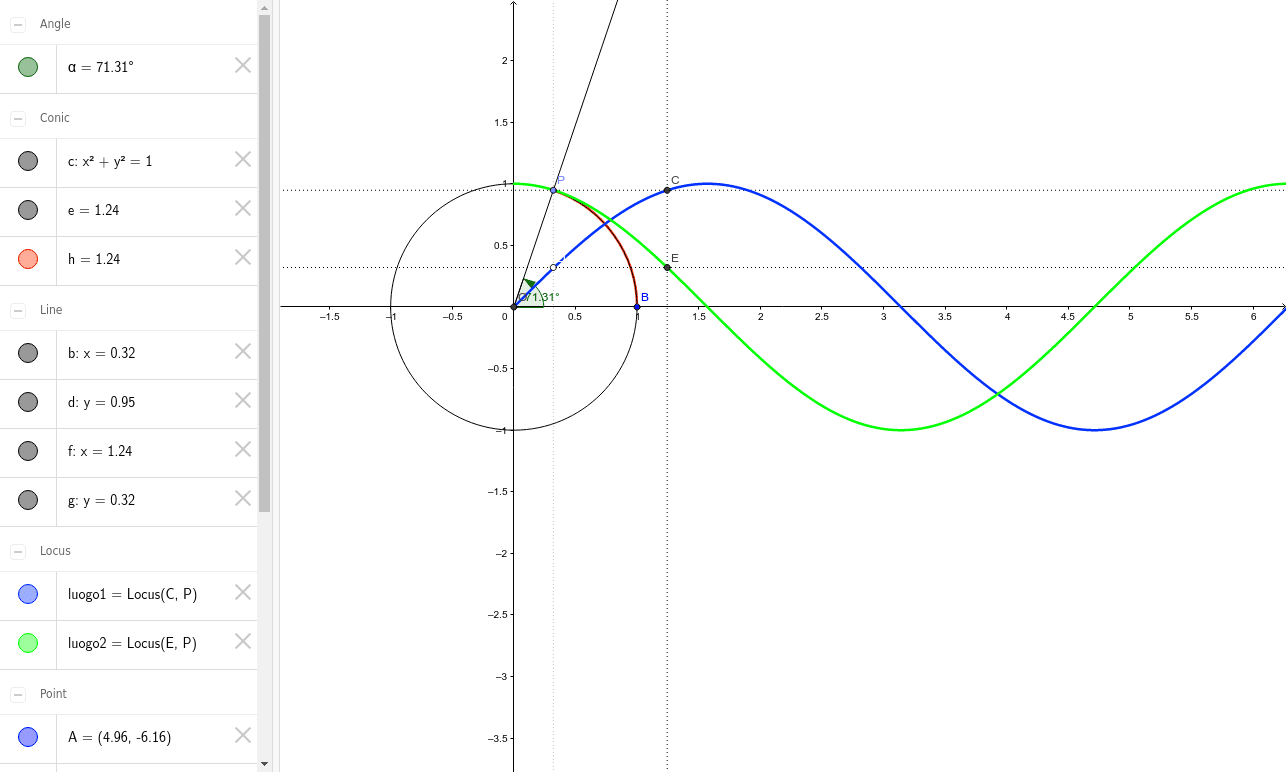Remove line g: y = 0.32
This screenshot has height=774, width=1288.
point(242,499)
